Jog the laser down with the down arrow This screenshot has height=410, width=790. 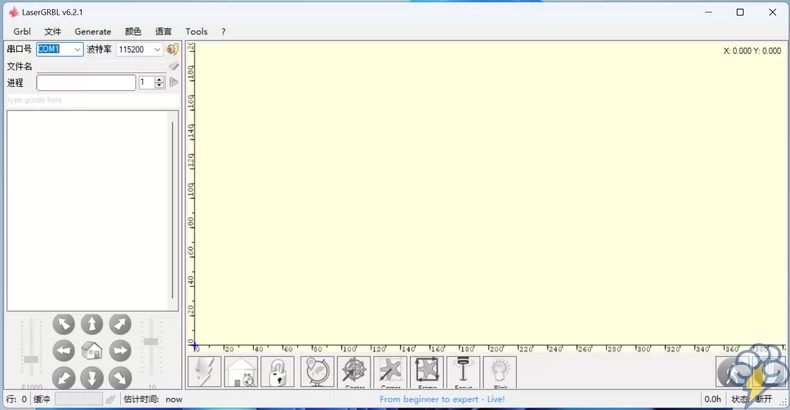pyautogui.click(x=92, y=378)
